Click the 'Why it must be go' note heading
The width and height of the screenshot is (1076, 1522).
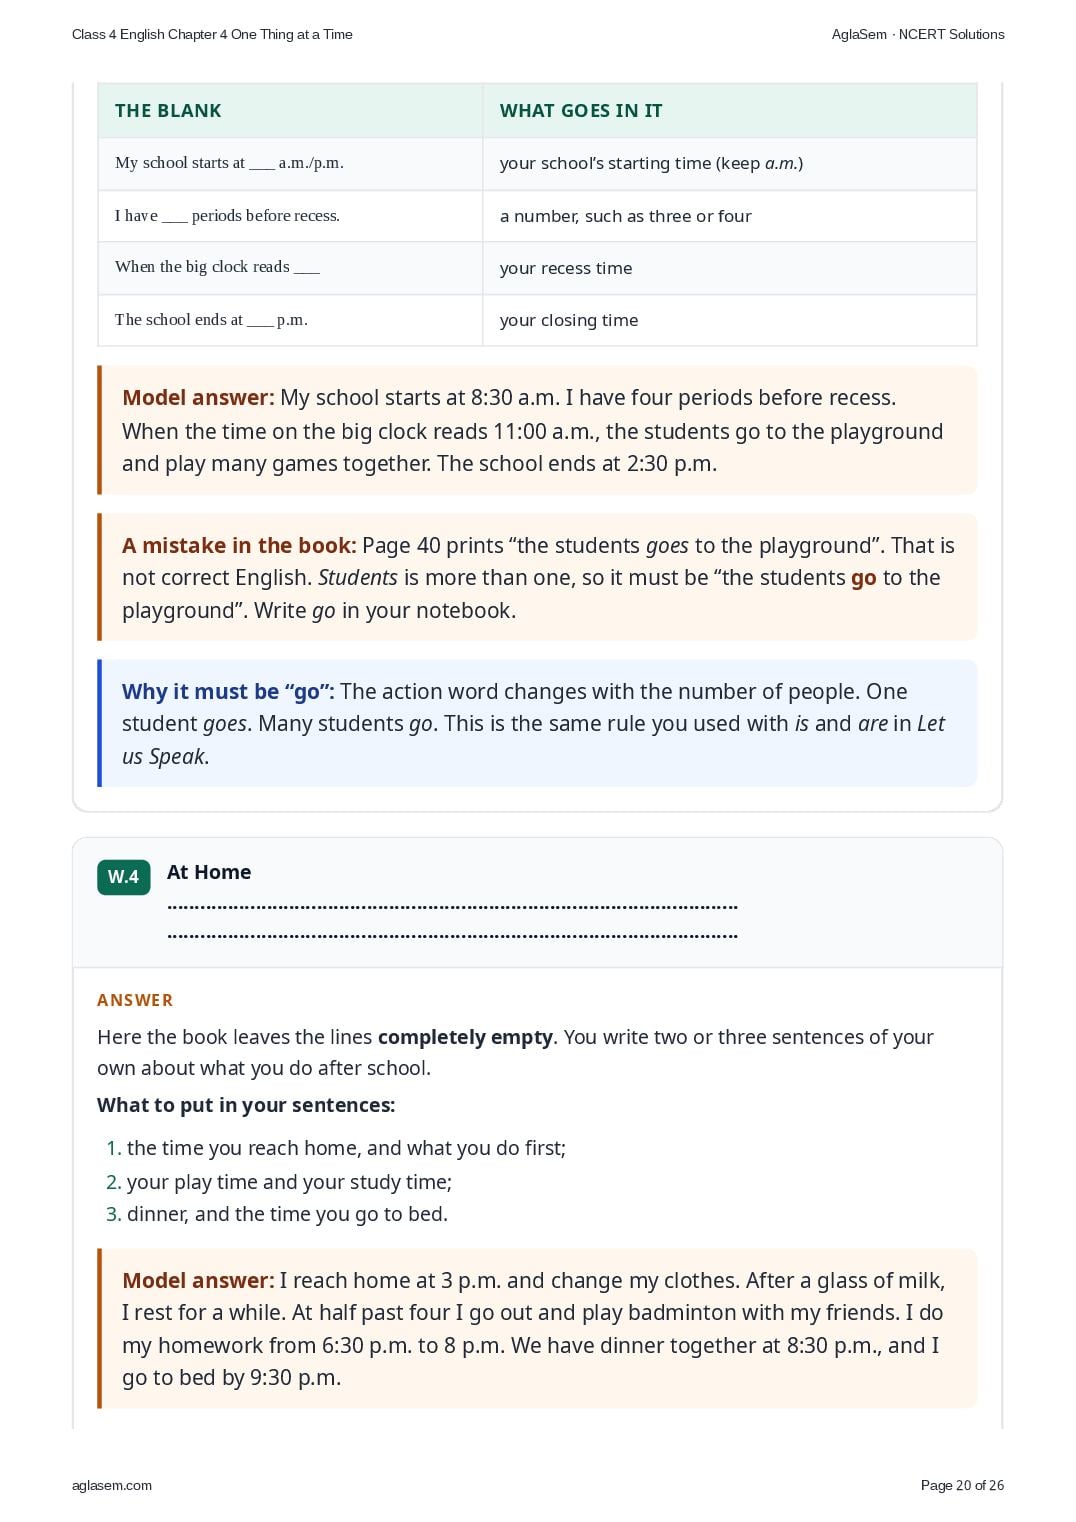(x=228, y=691)
